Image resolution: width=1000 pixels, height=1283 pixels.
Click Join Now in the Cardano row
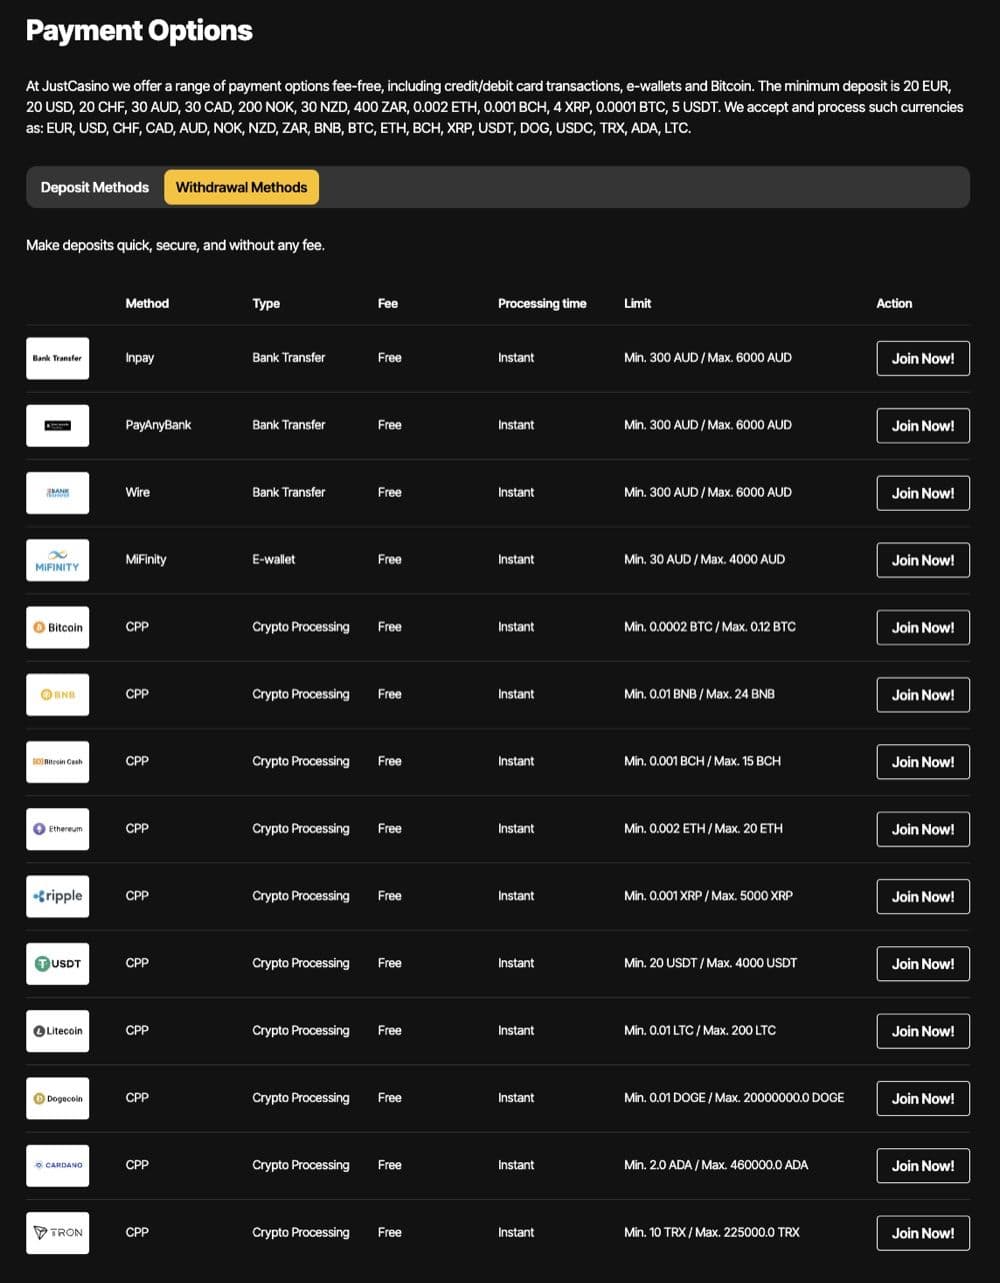pyautogui.click(x=923, y=1166)
